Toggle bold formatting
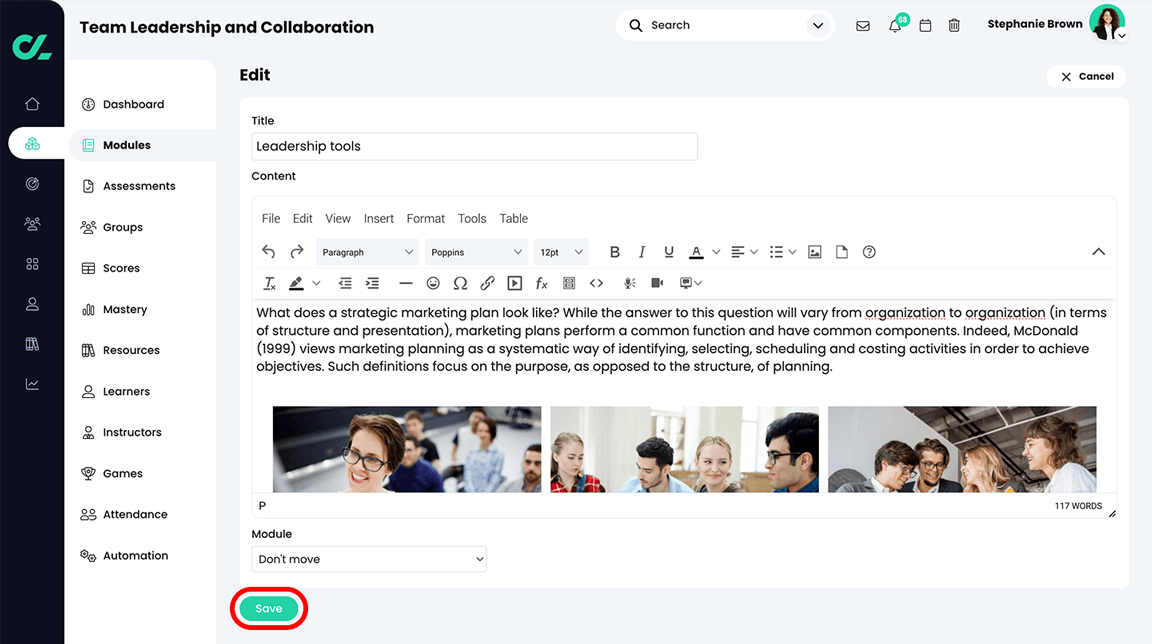 pos(615,252)
